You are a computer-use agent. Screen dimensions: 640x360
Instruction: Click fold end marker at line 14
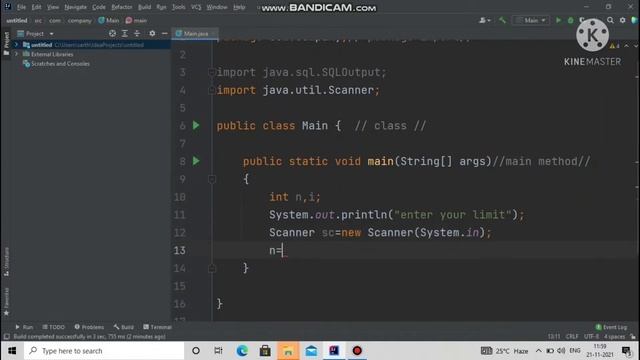(x=212, y=268)
